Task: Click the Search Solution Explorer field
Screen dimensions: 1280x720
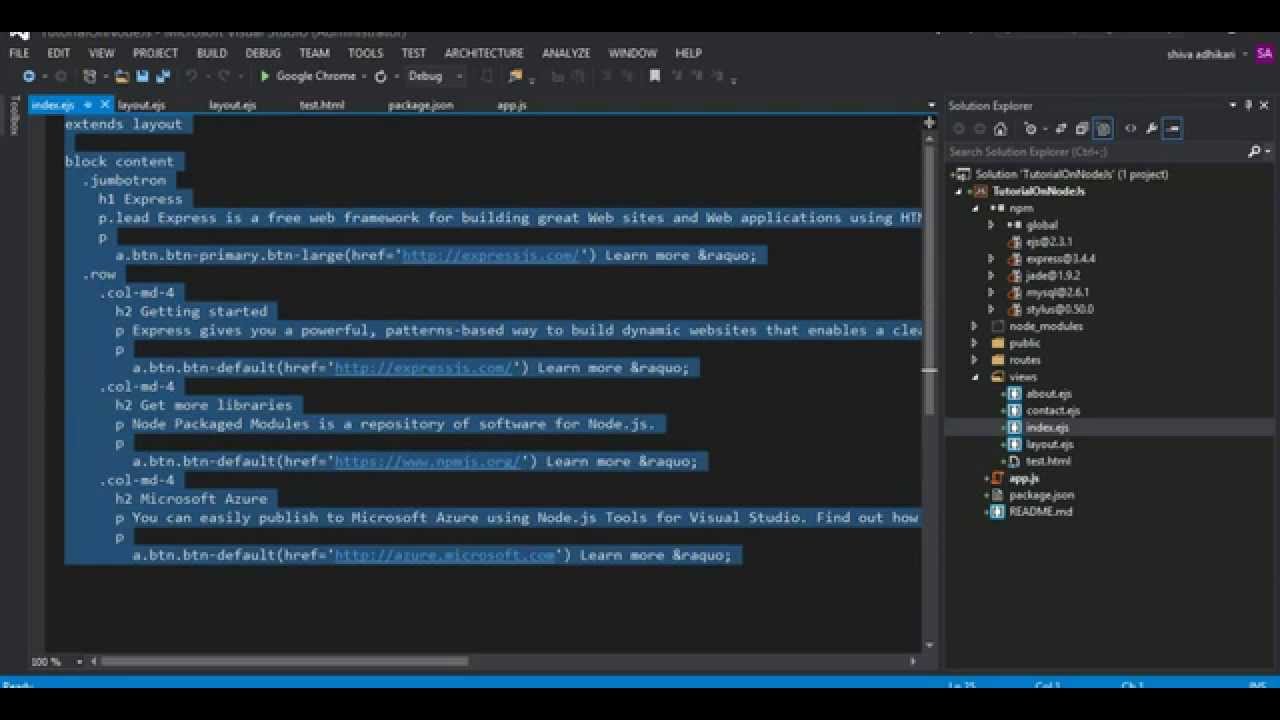Action: [1095, 152]
